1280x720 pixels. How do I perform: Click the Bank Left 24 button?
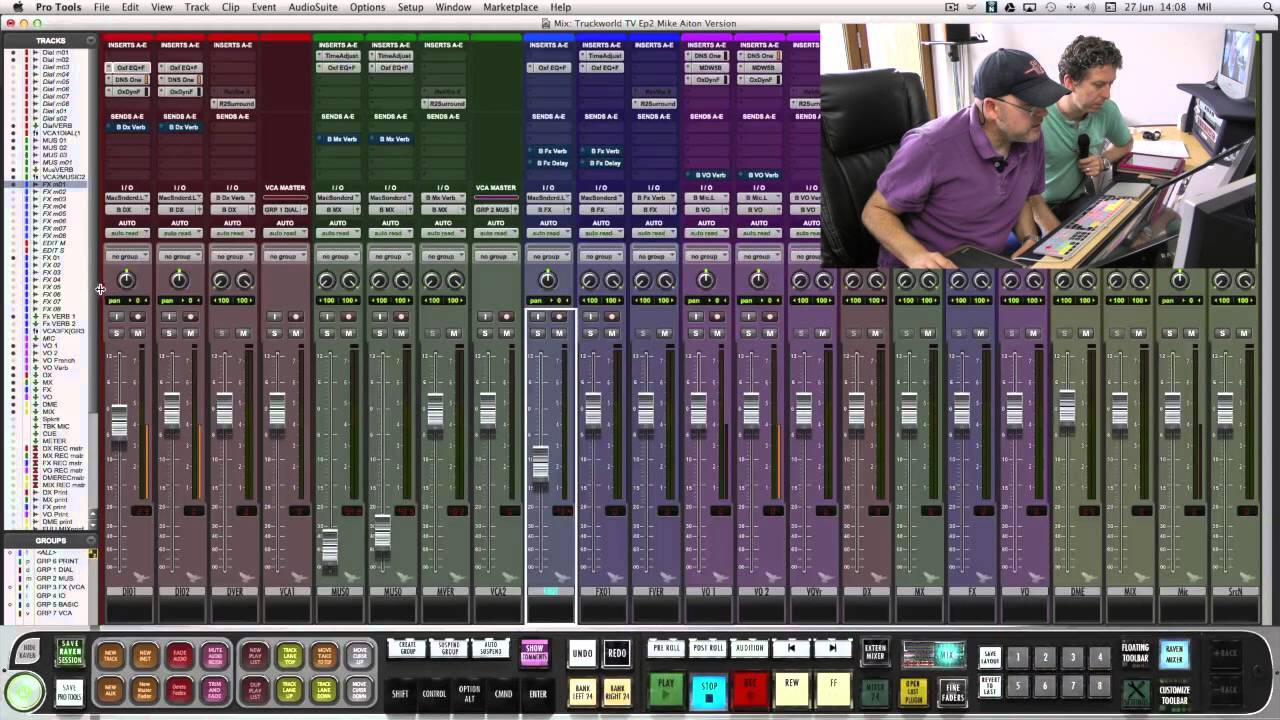click(582, 690)
